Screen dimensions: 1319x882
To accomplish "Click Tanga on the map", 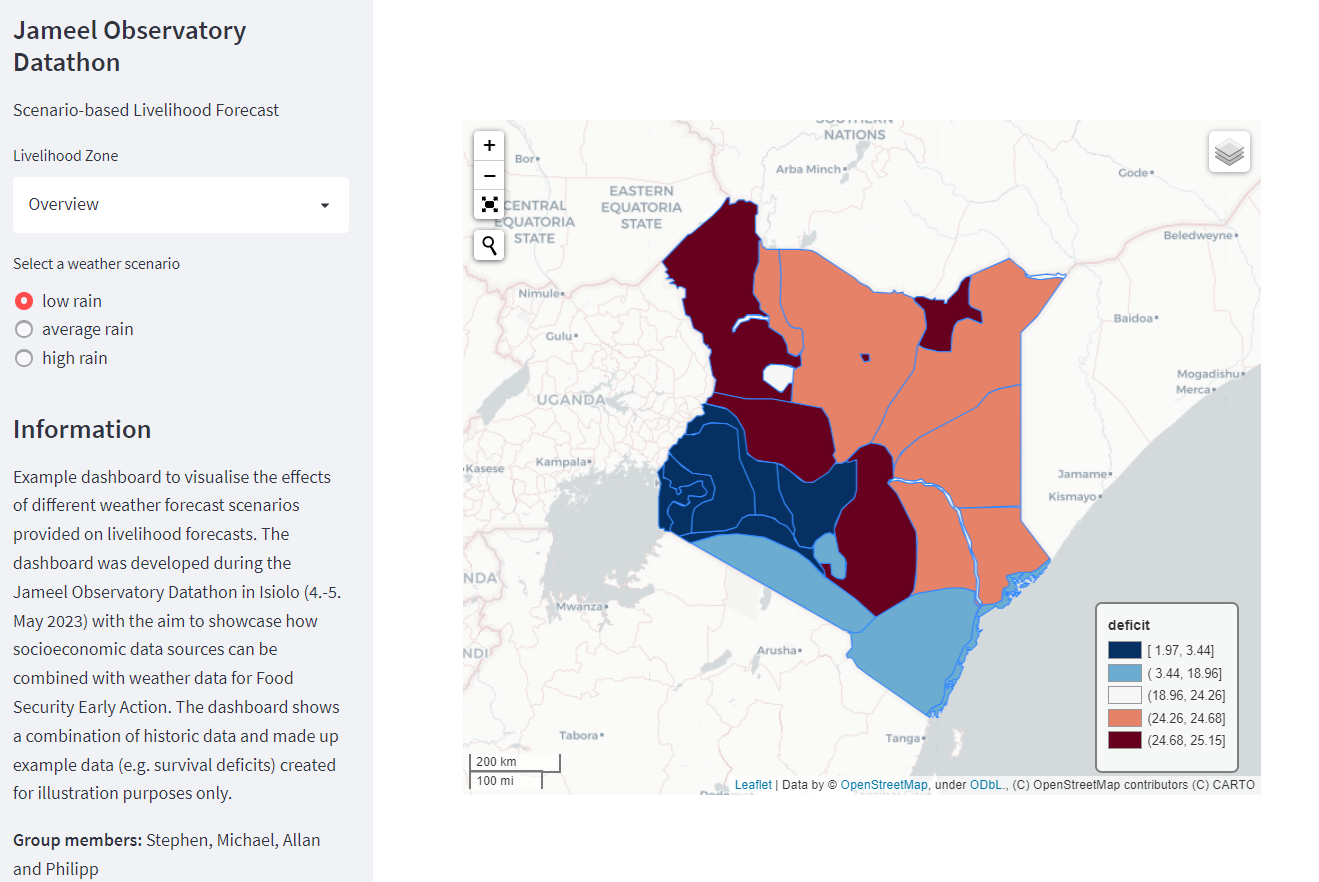I will click(902, 738).
